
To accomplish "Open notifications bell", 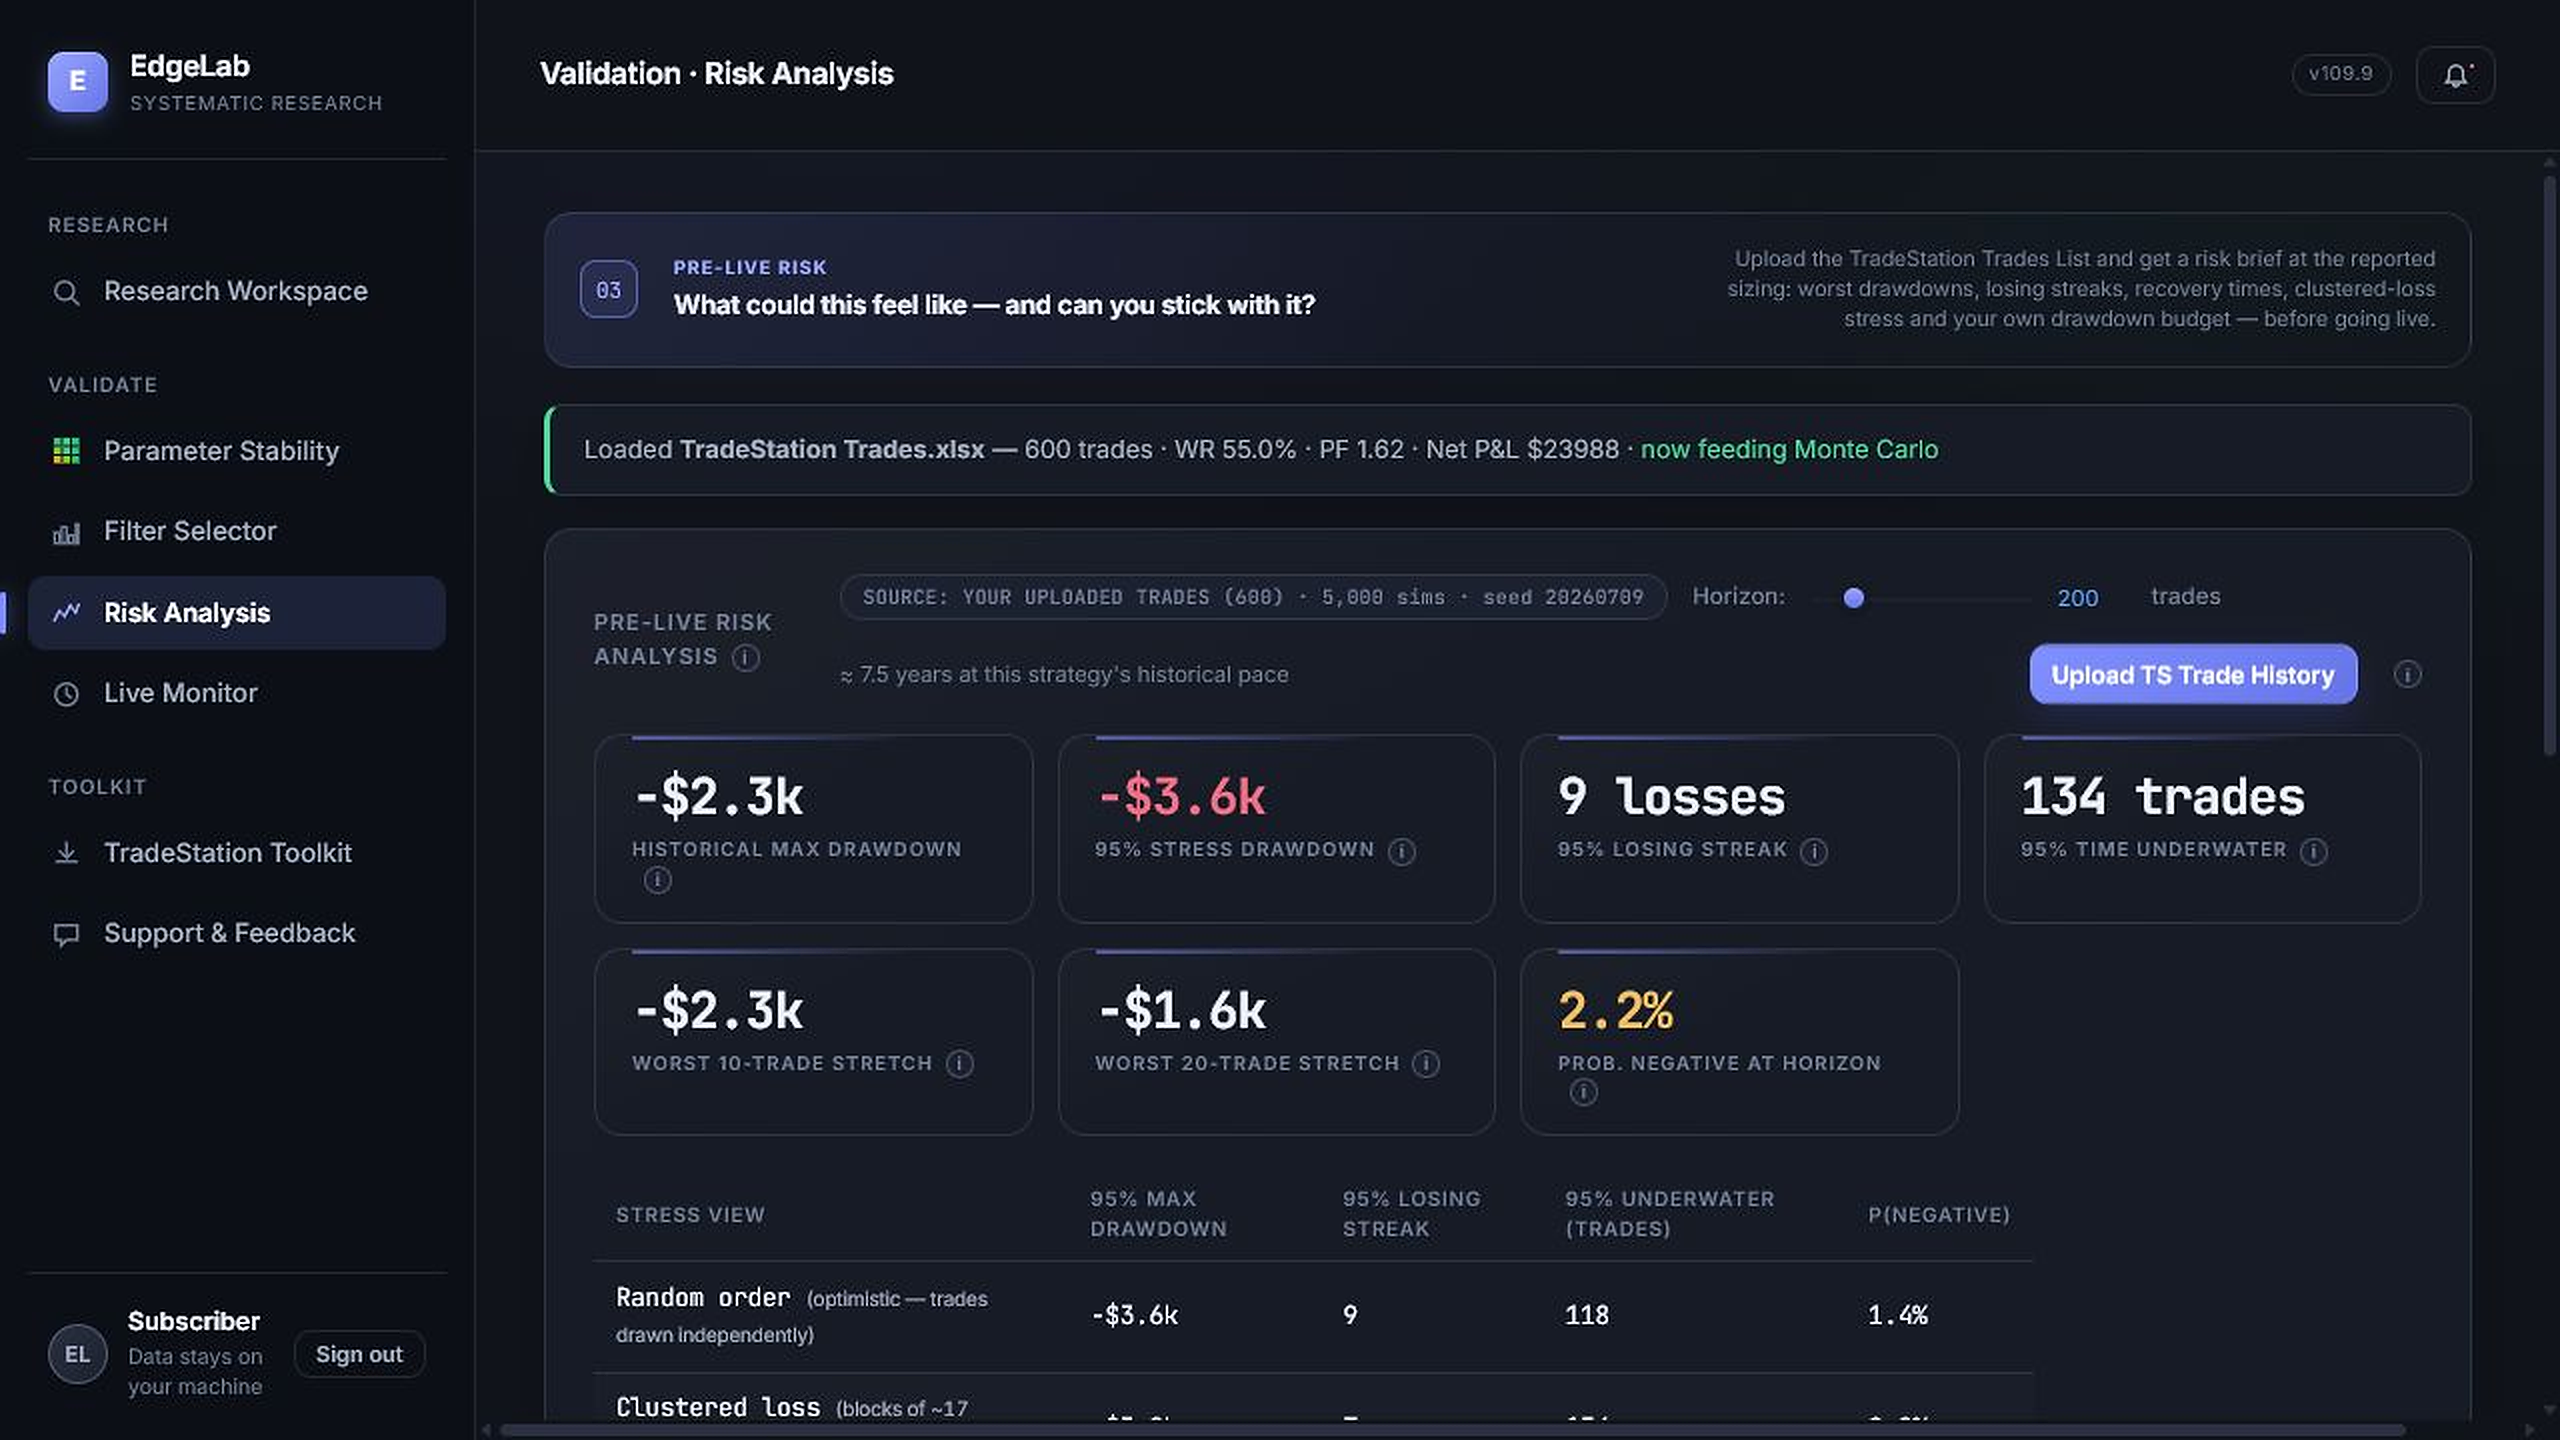I will (2455, 75).
